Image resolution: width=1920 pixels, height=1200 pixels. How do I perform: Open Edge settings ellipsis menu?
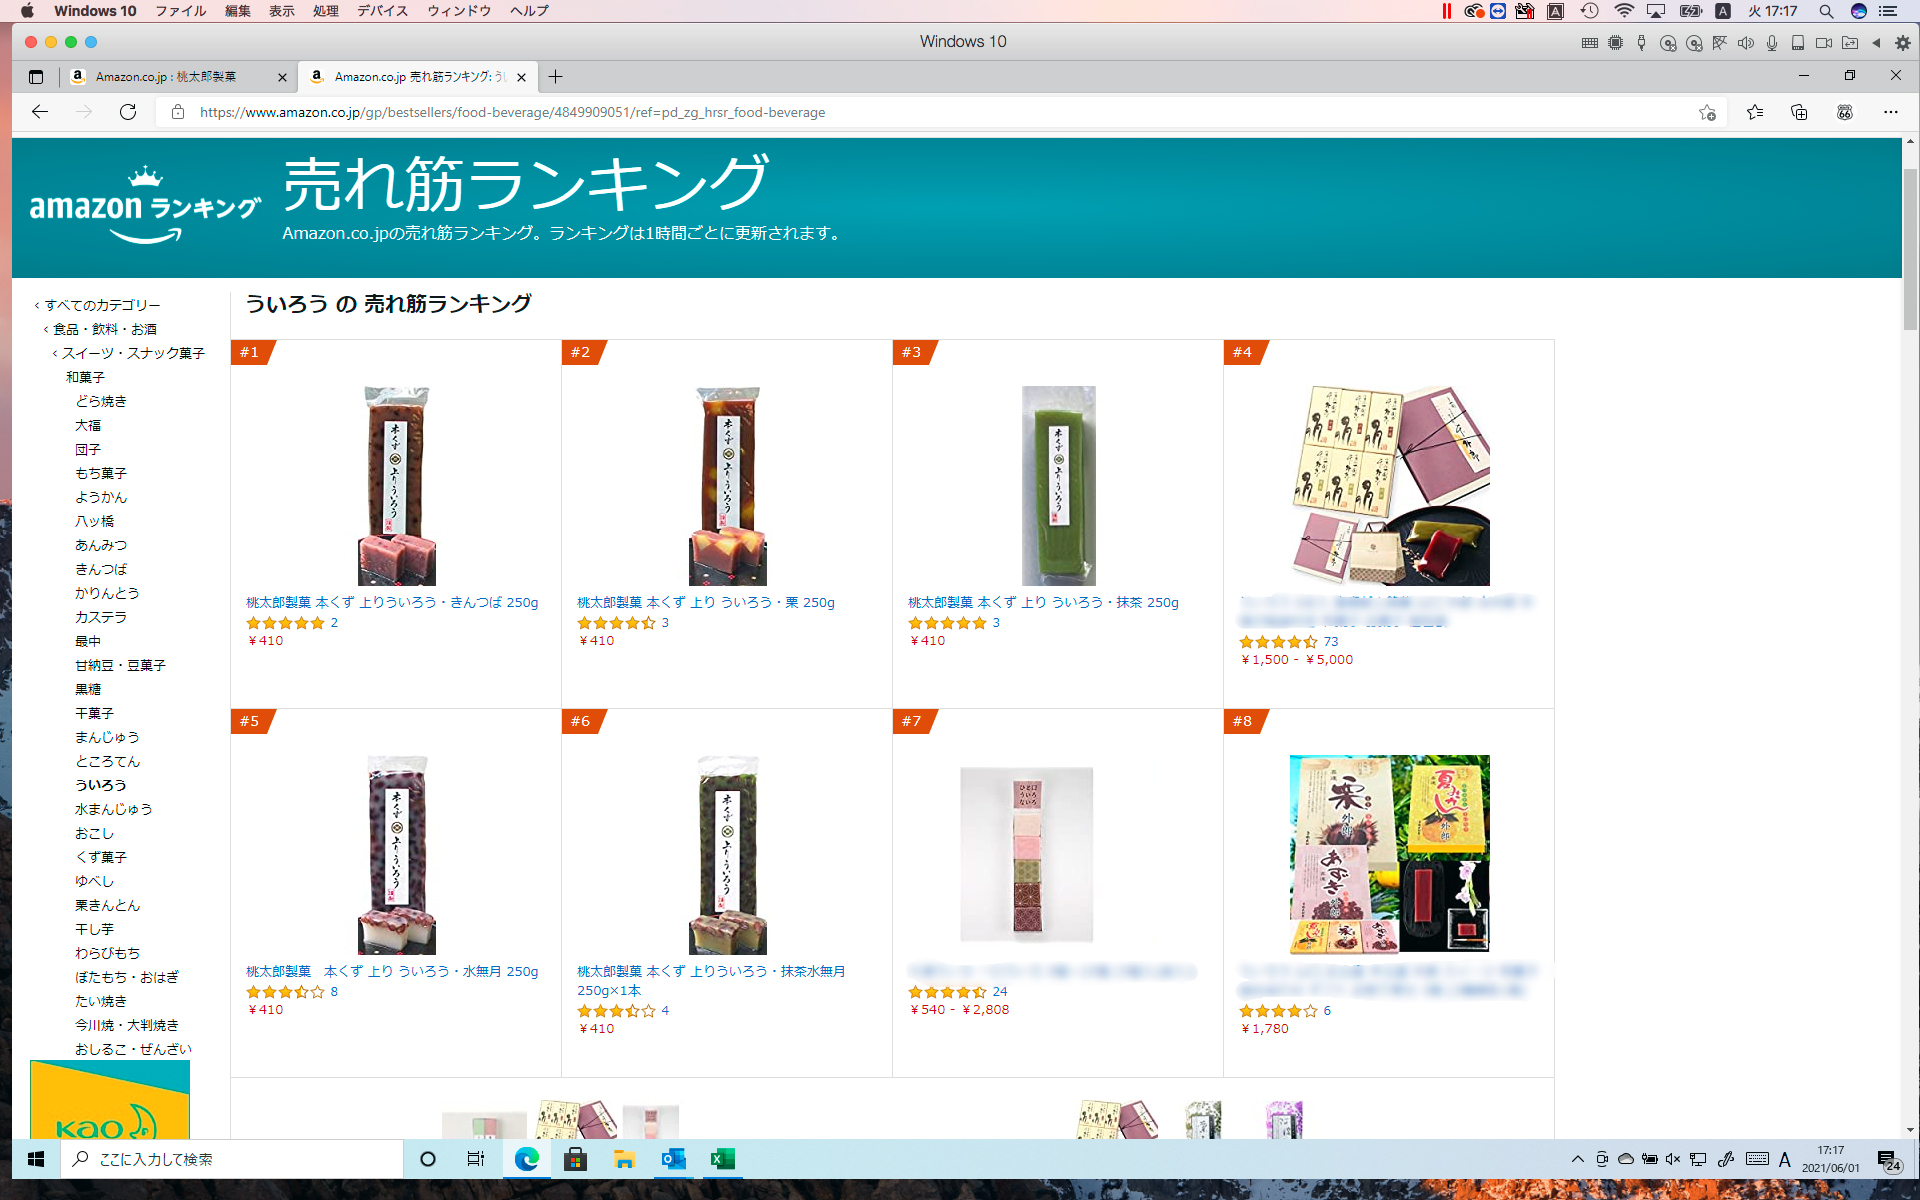coord(1890,112)
